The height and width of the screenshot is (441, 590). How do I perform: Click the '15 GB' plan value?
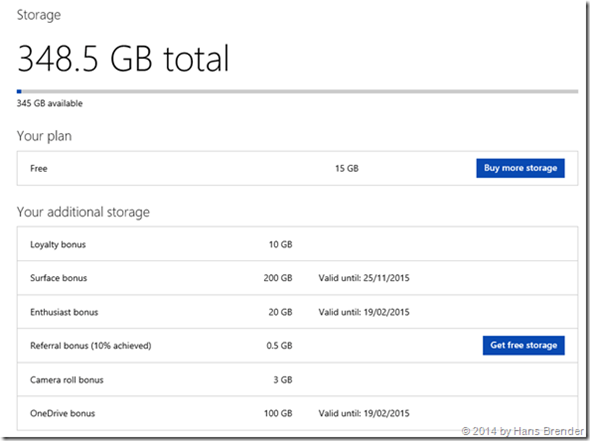point(347,169)
